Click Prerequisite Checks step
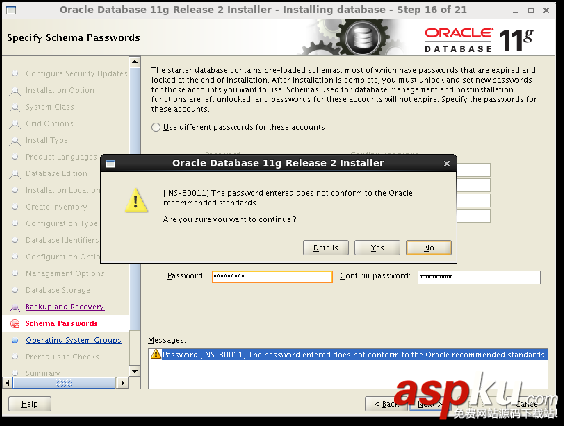Screen dimensions: 564x426 (x=62, y=357)
